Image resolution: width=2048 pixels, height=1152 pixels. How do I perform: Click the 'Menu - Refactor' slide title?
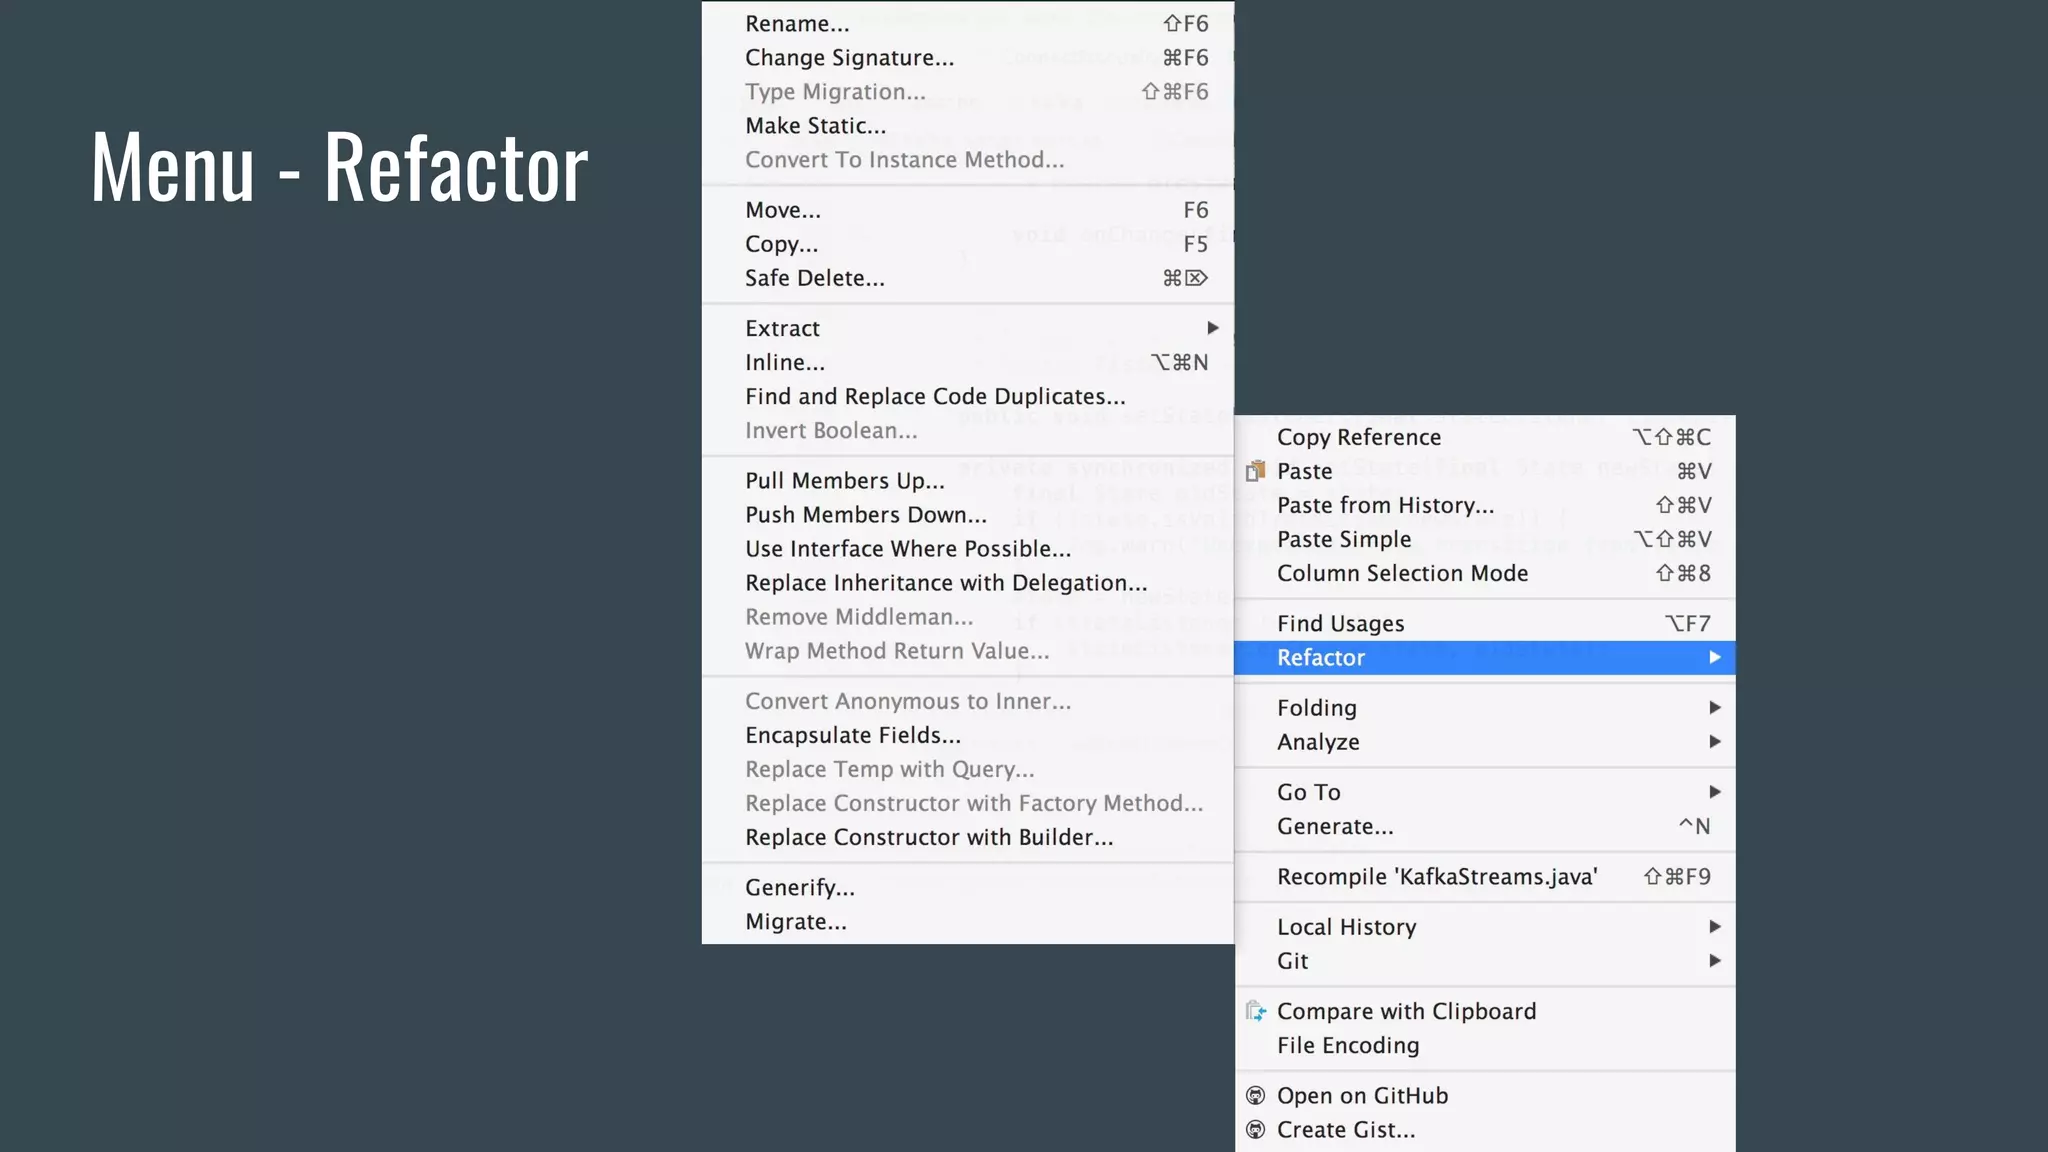340,166
